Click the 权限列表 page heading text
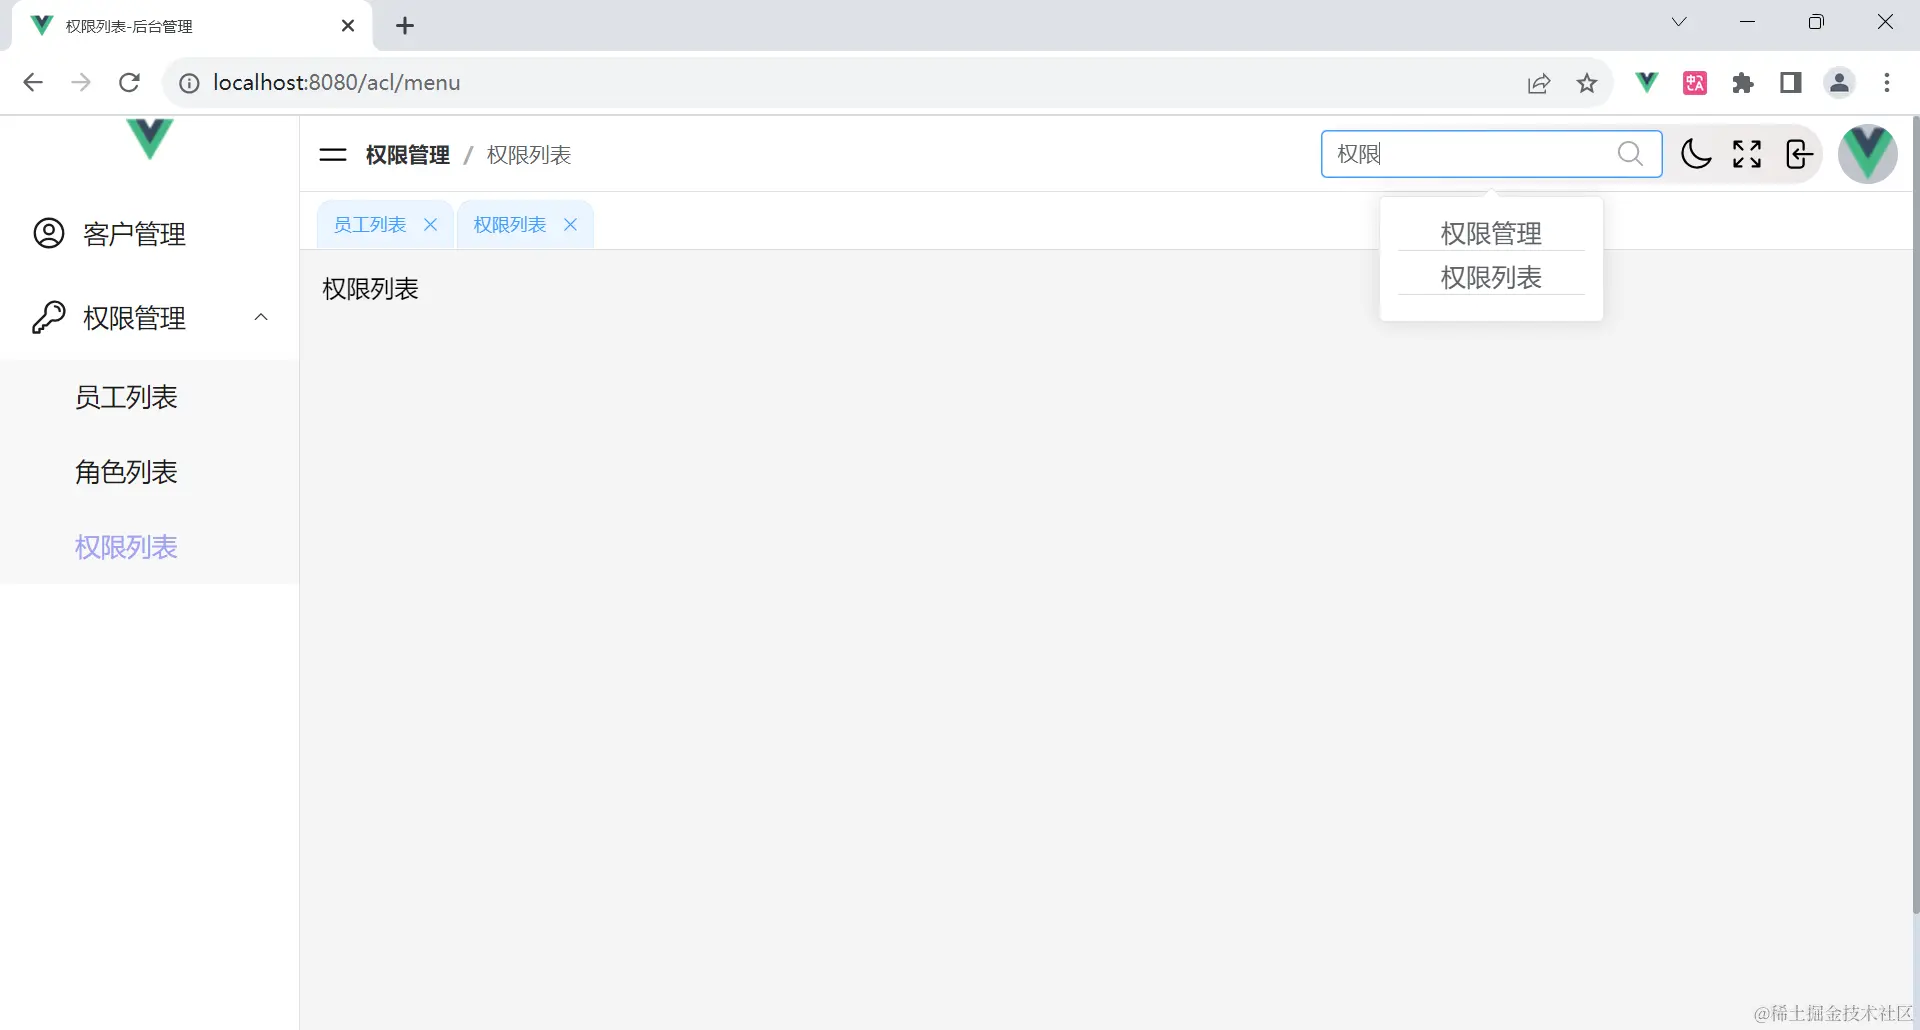The width and height of the screenshot is (1920, 1030). click(x=370, y=289)
